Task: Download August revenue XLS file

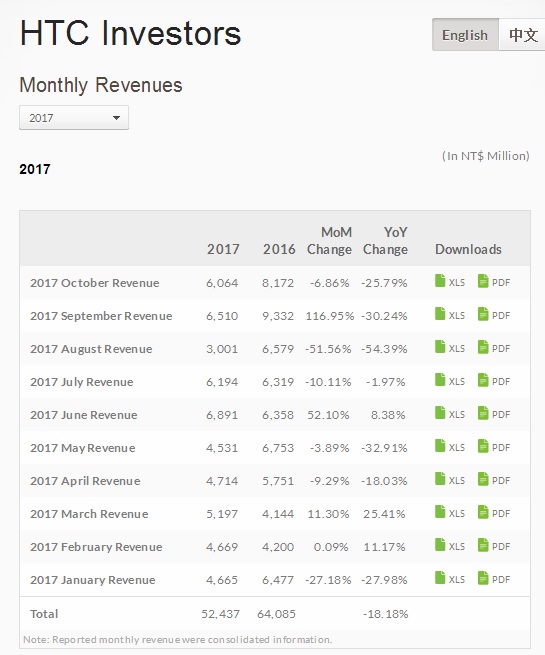Action: tap(450, 348)
